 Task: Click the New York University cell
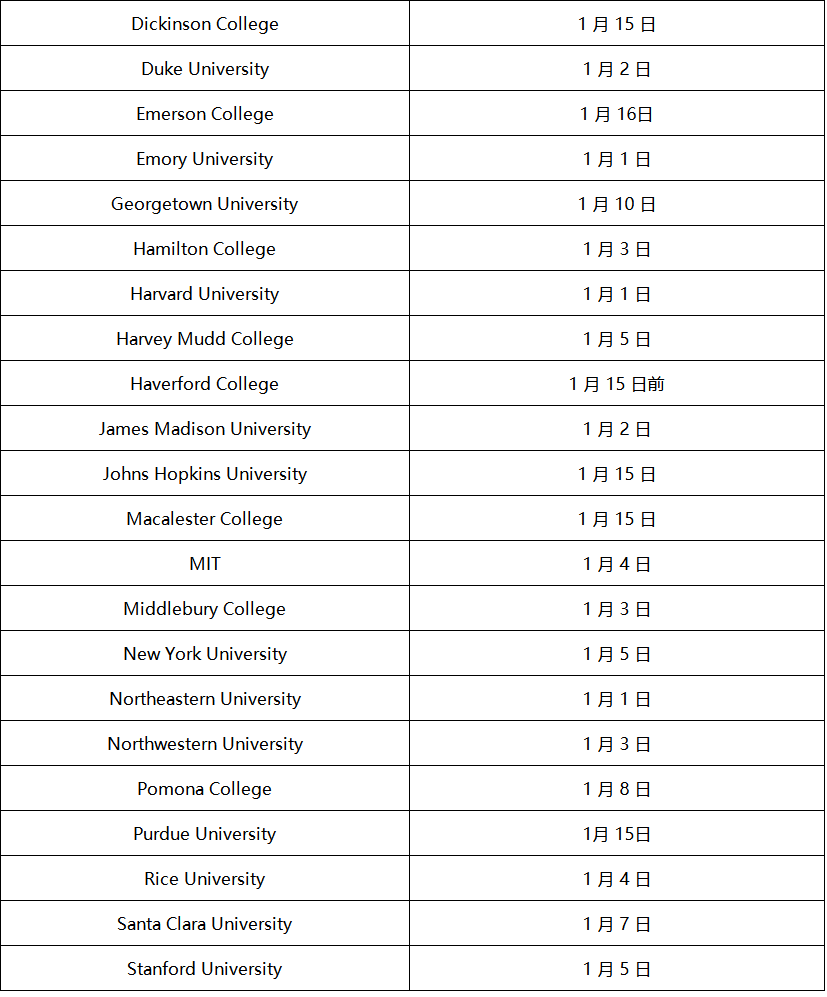pyautogui.click(x=205, y=654)
